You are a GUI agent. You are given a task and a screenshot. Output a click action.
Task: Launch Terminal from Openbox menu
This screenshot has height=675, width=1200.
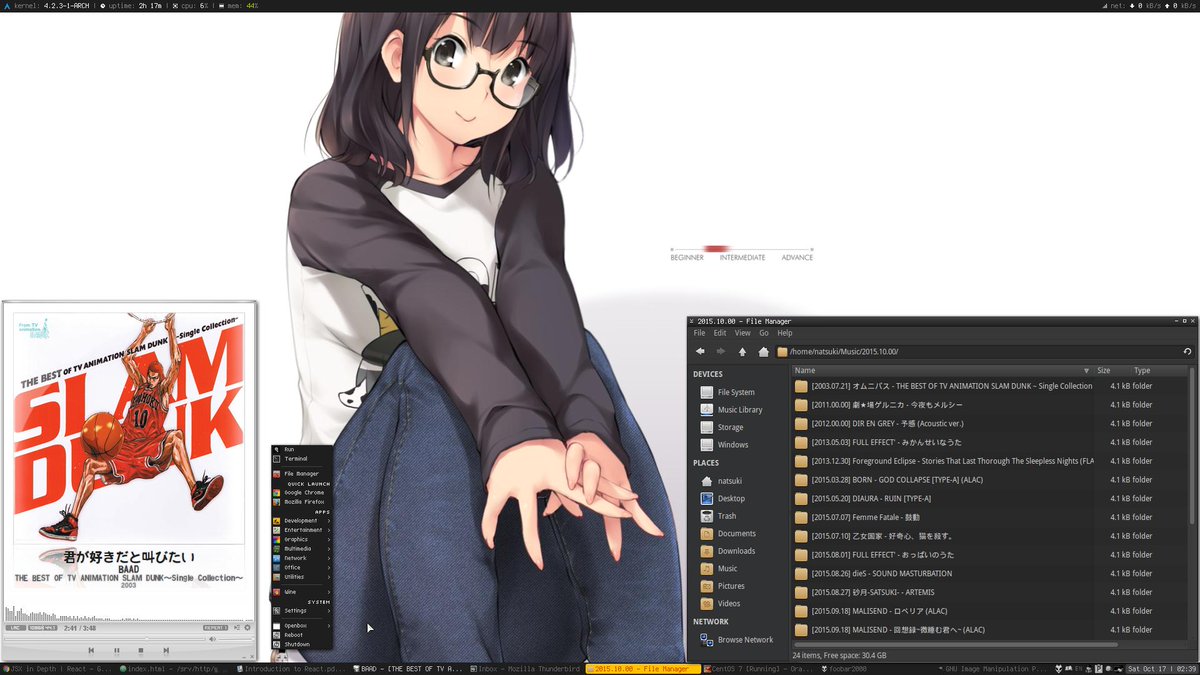[301, 459]
